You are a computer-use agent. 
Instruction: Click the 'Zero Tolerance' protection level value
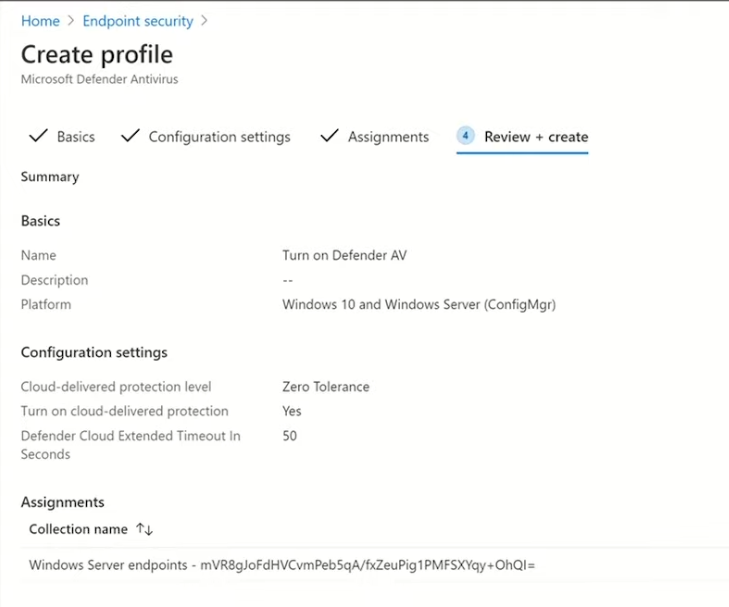326,387
